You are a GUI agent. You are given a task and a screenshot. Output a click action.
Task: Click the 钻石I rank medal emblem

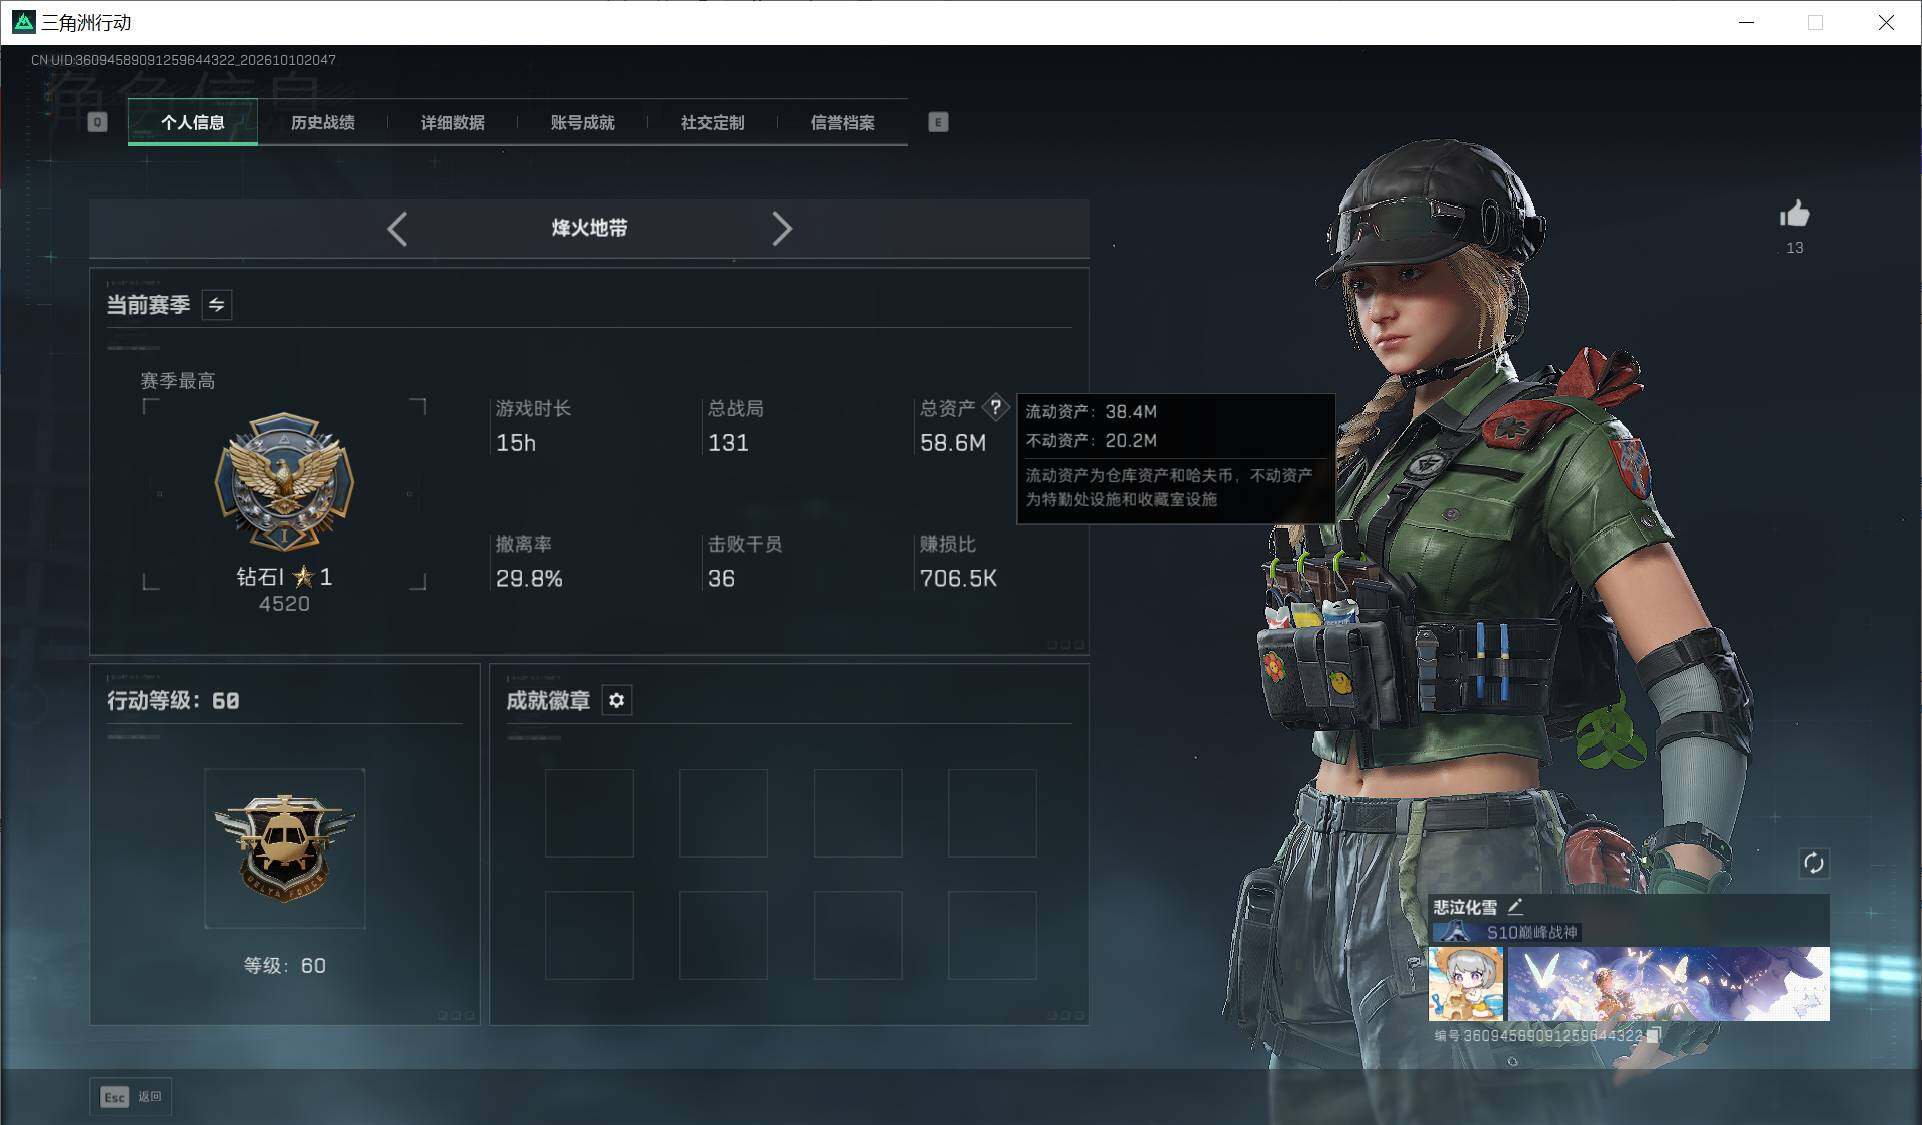285,482
